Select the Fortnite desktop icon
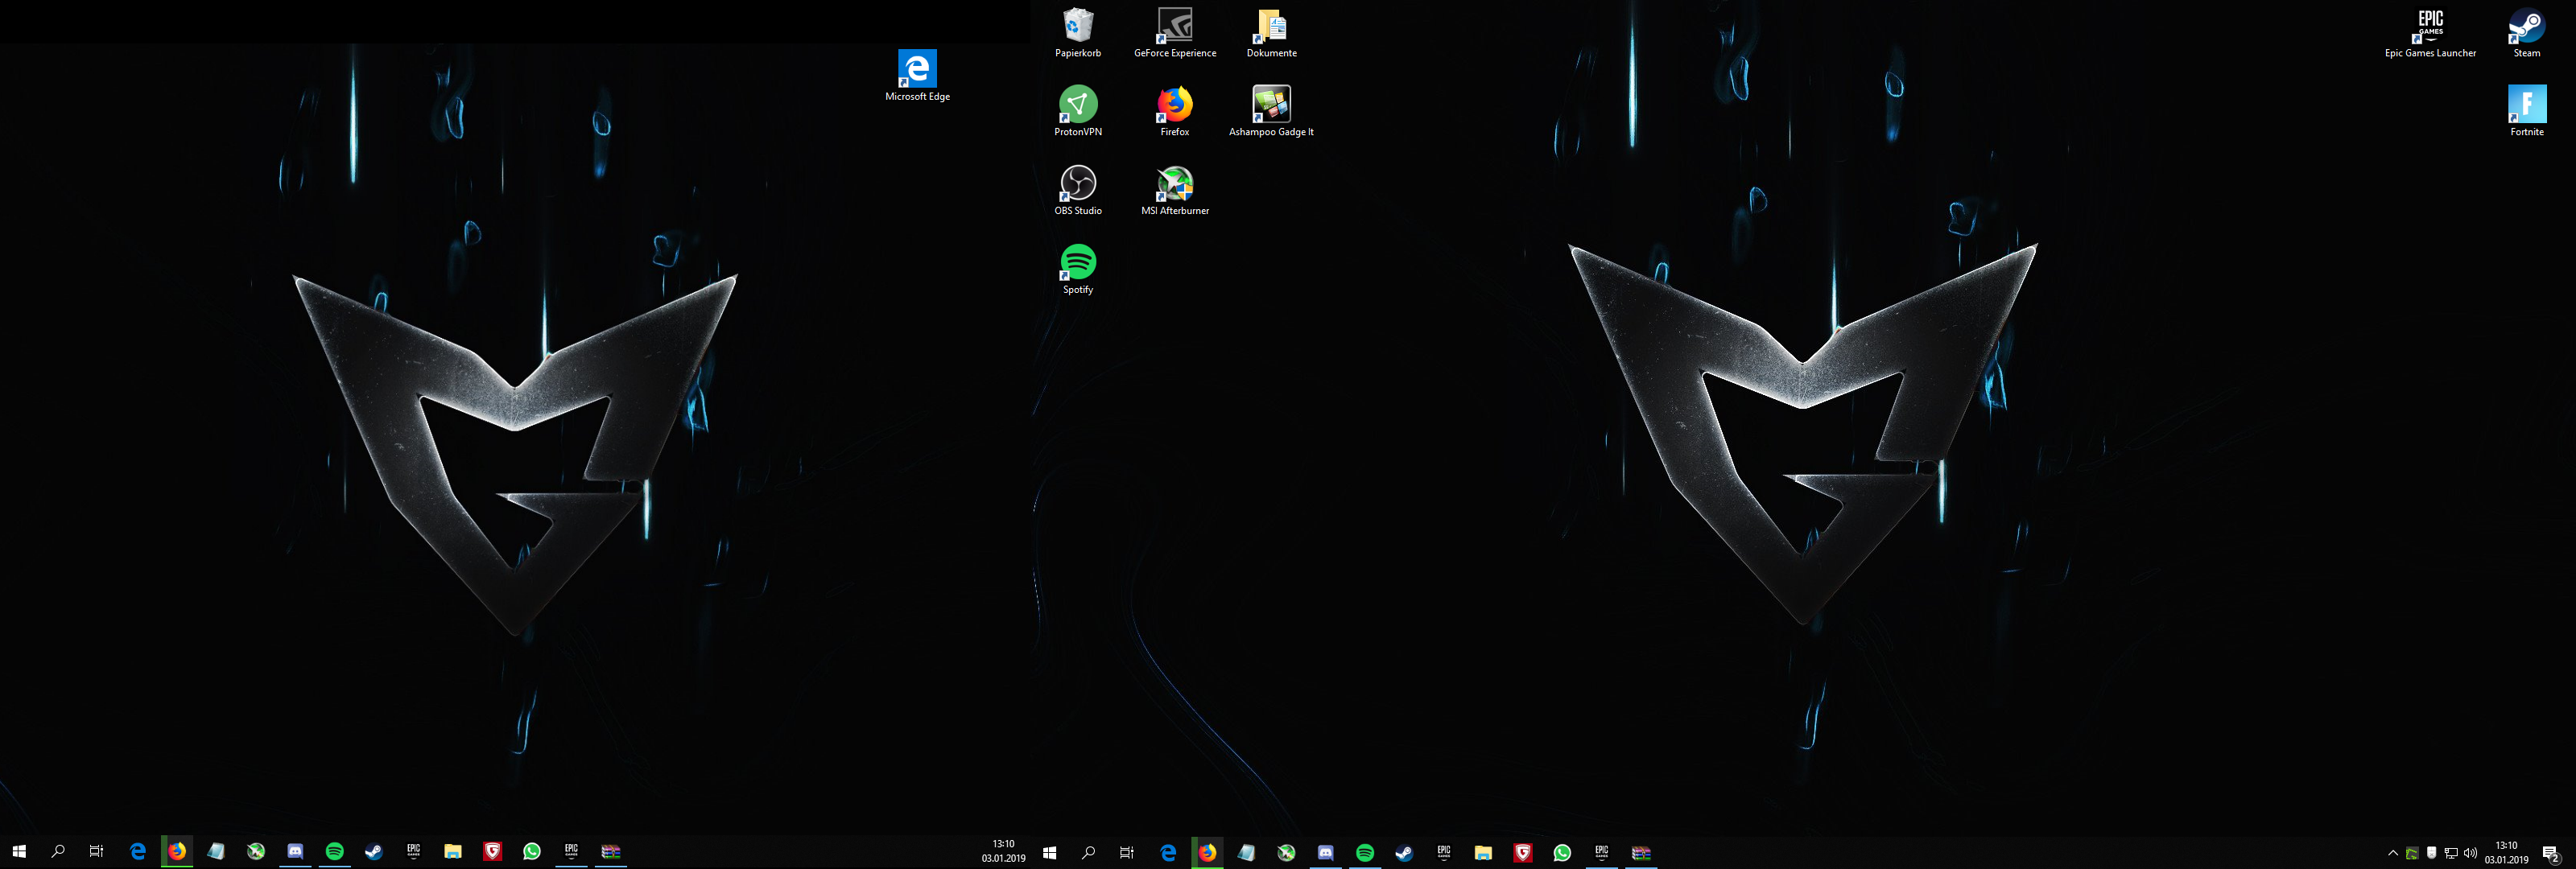Screen dimensions: 2576x869 (2526, 108)
